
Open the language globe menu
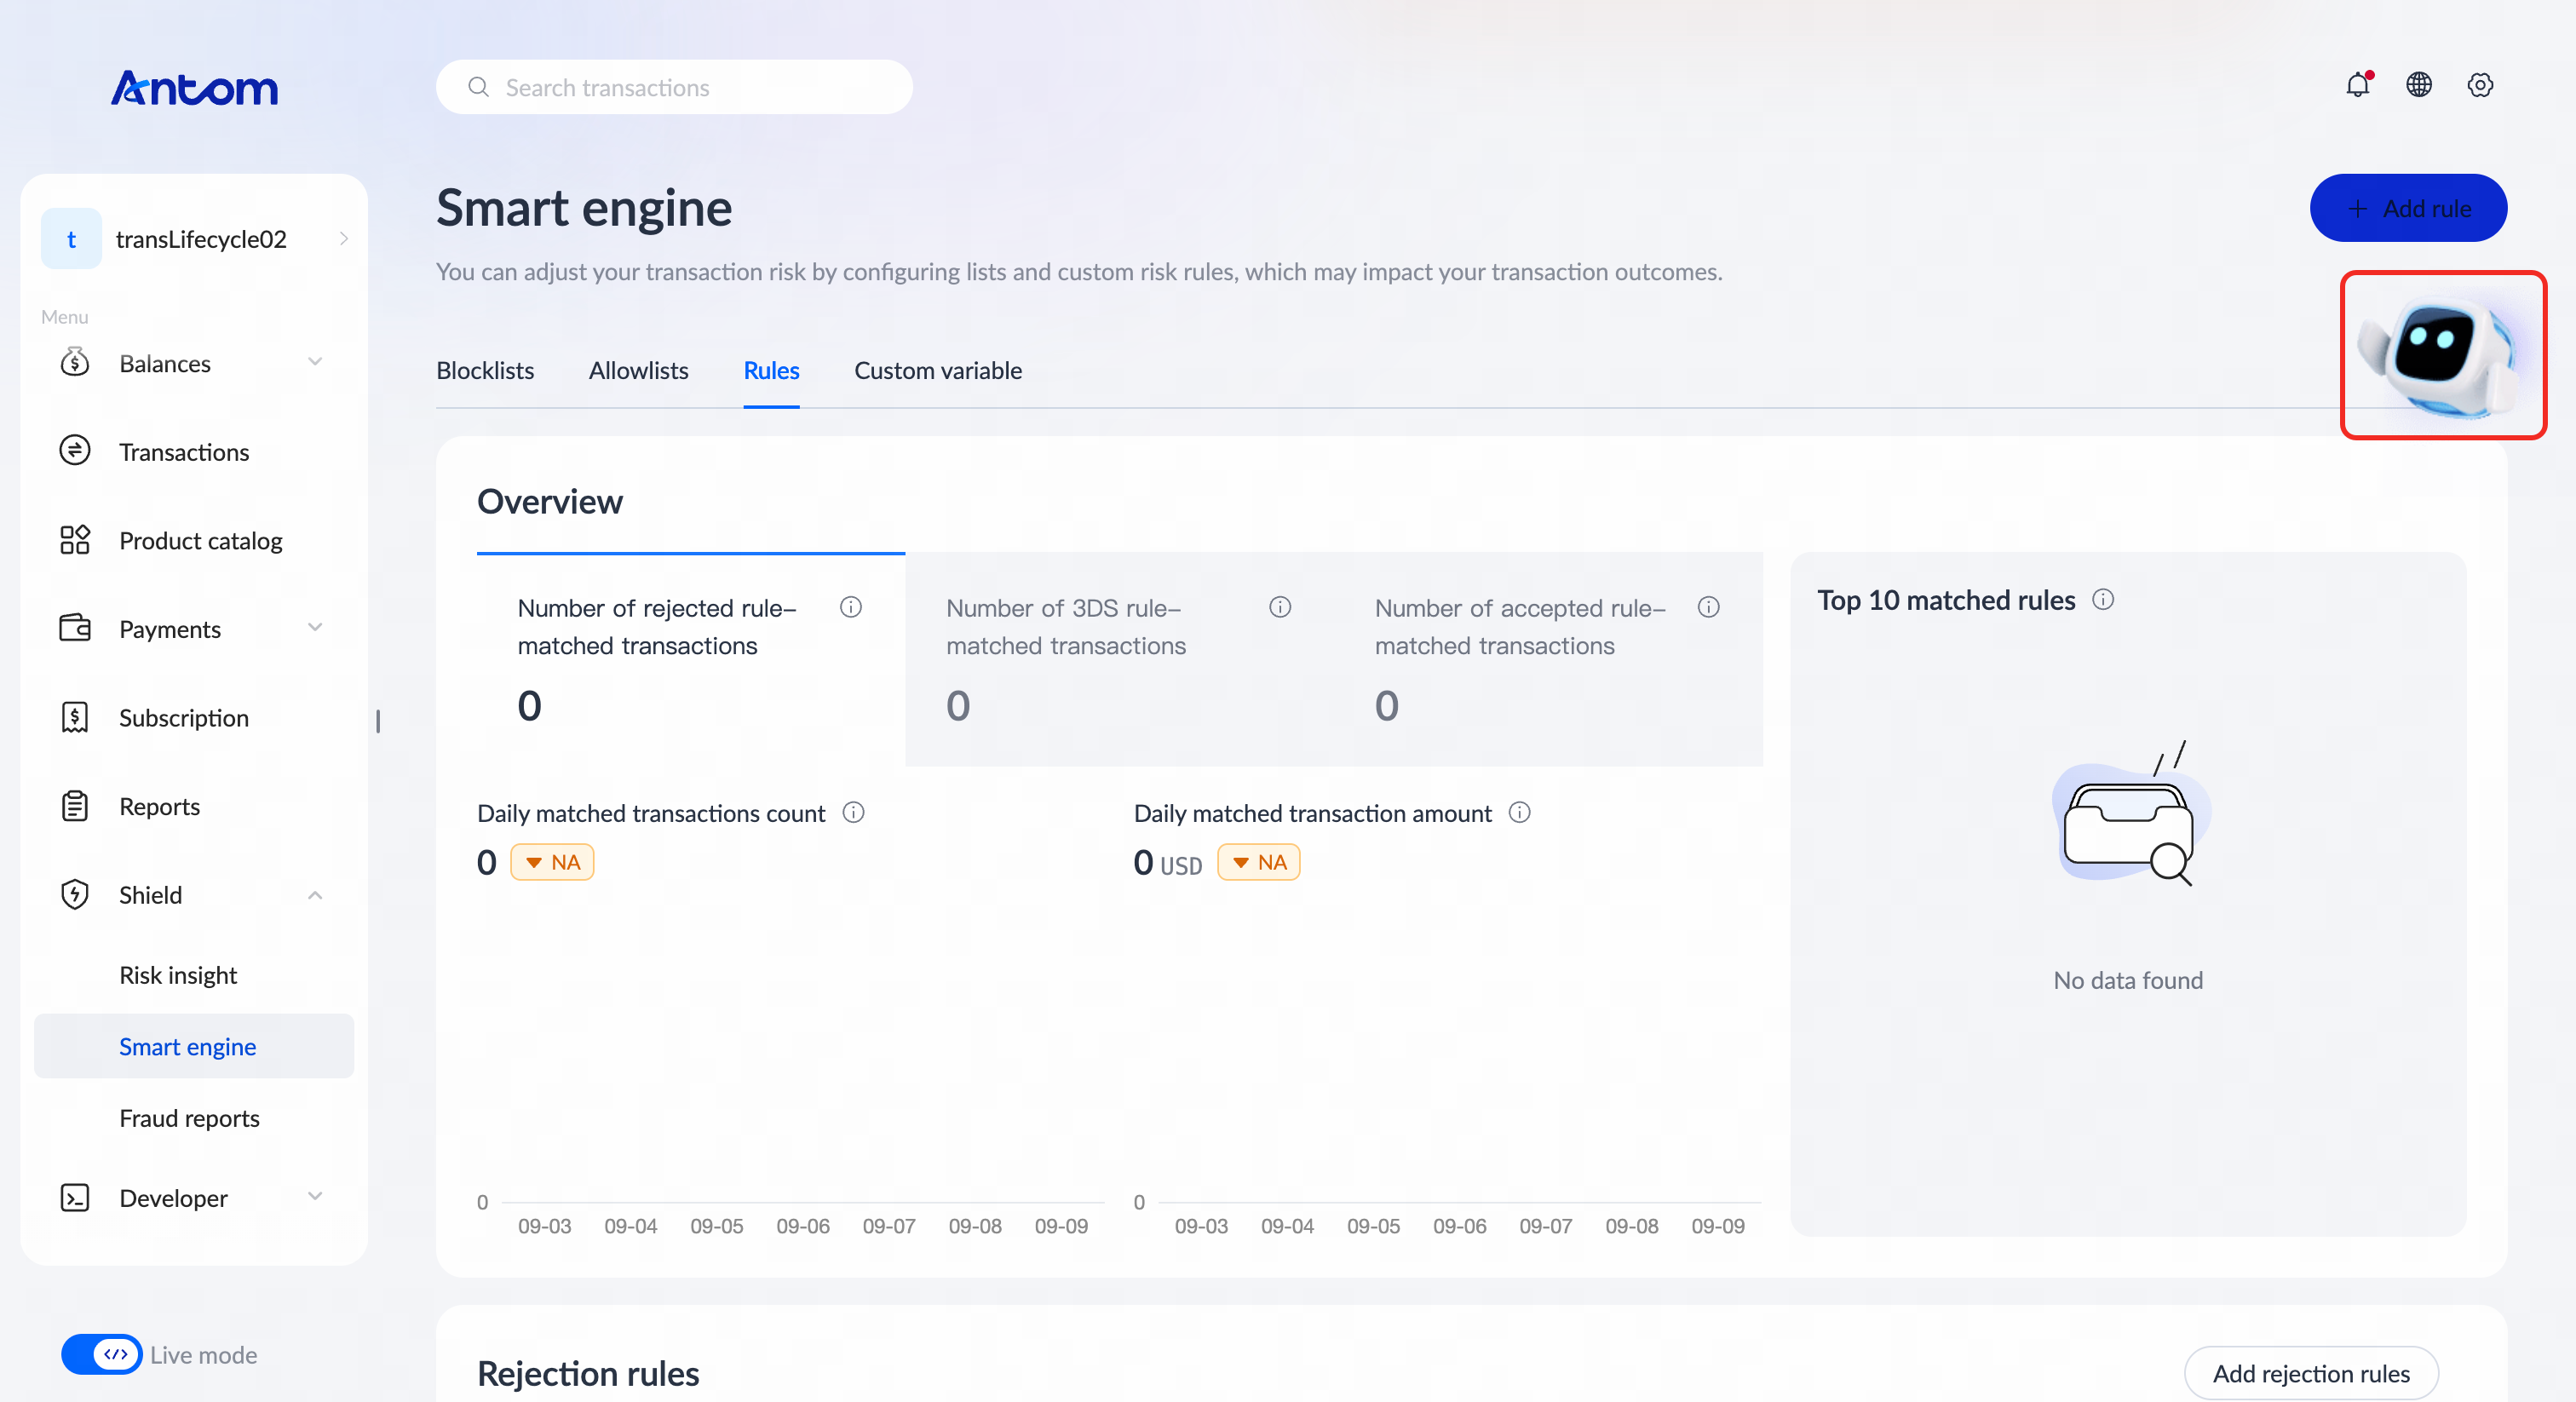pos(2419,85)
